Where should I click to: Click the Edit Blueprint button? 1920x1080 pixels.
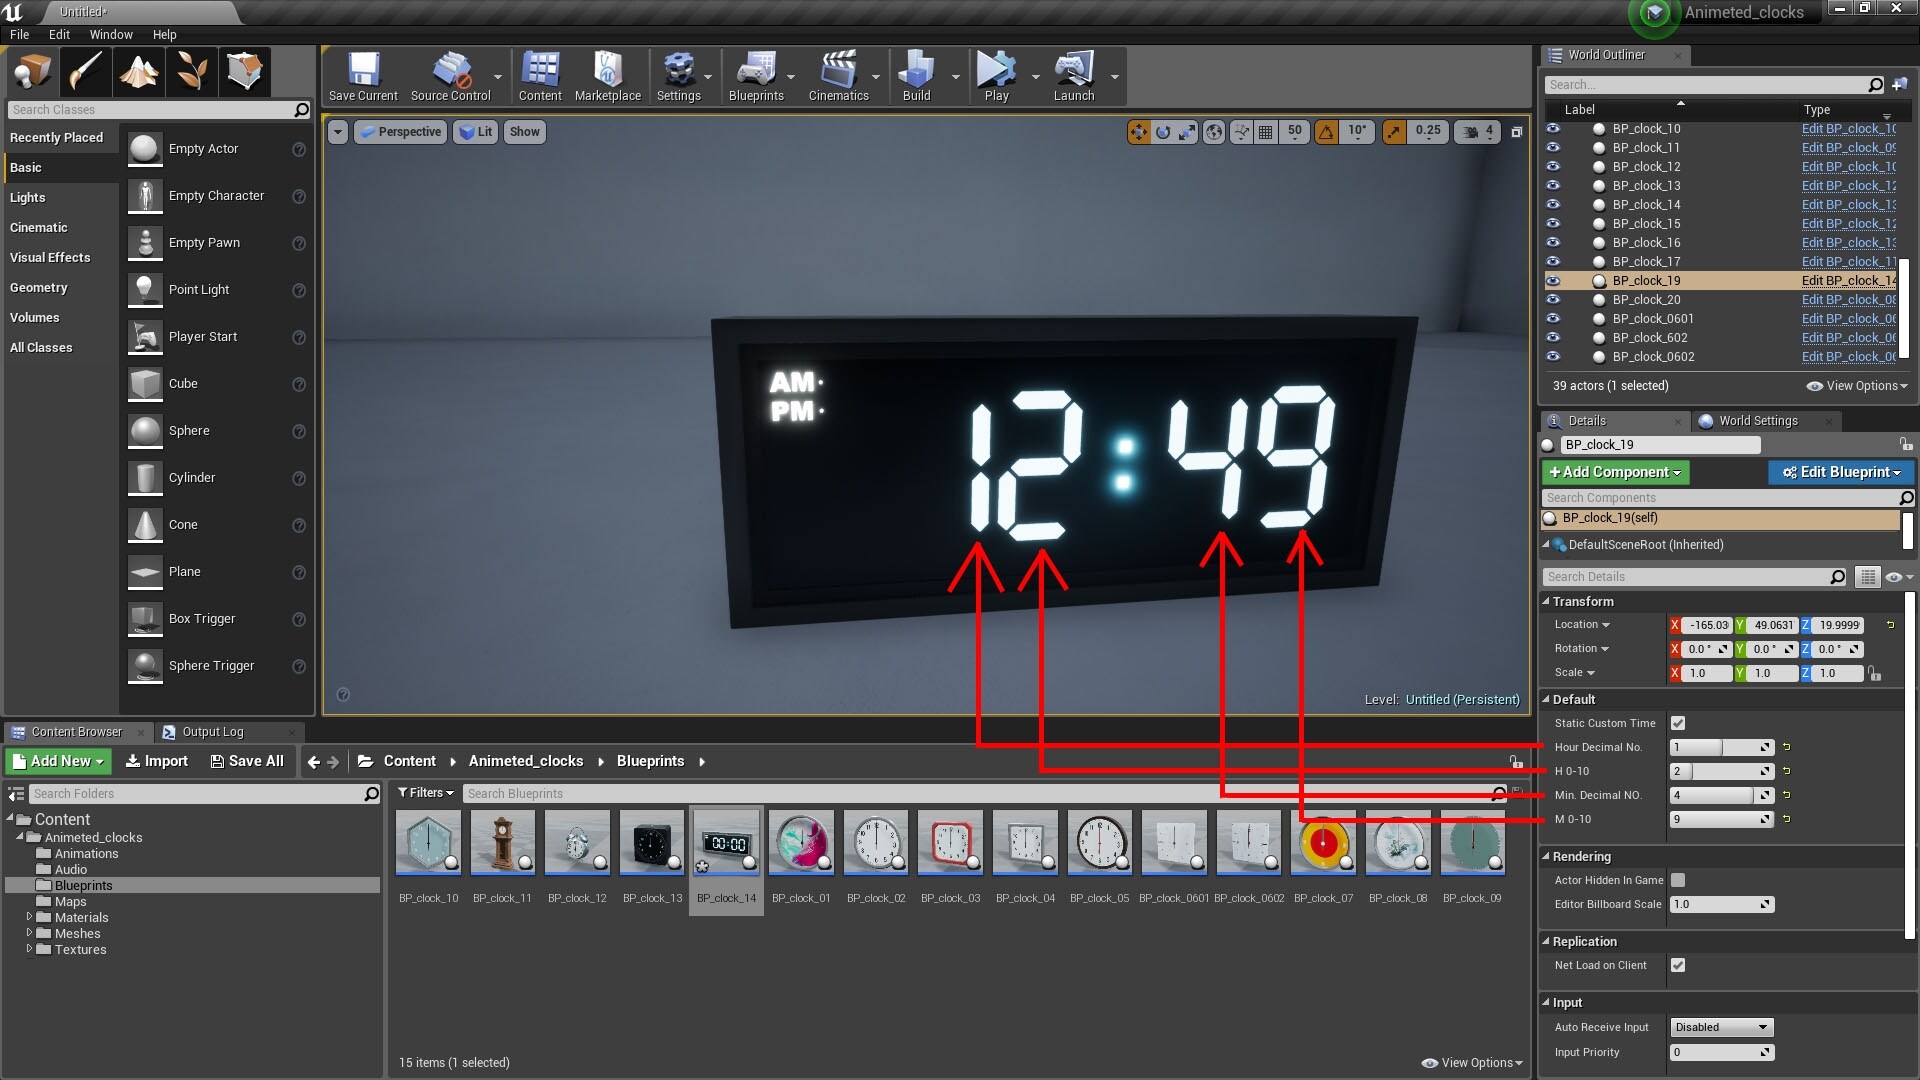[x=1841, y=472]
